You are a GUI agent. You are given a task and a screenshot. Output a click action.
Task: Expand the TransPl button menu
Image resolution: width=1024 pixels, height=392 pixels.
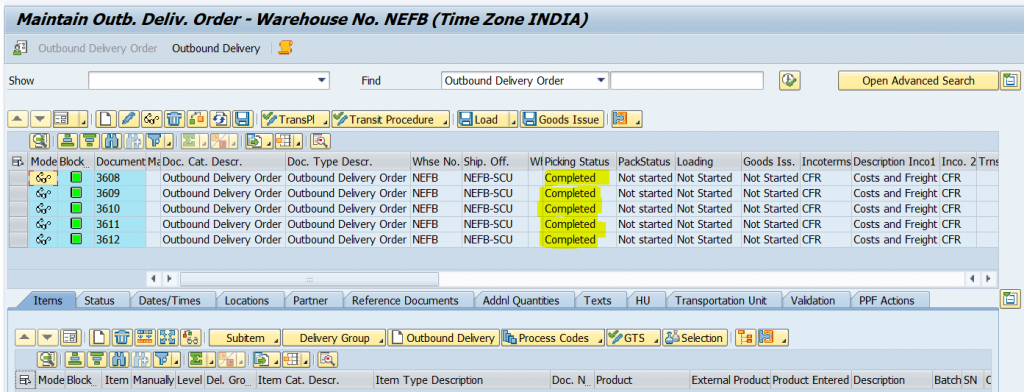coord(325,122)
